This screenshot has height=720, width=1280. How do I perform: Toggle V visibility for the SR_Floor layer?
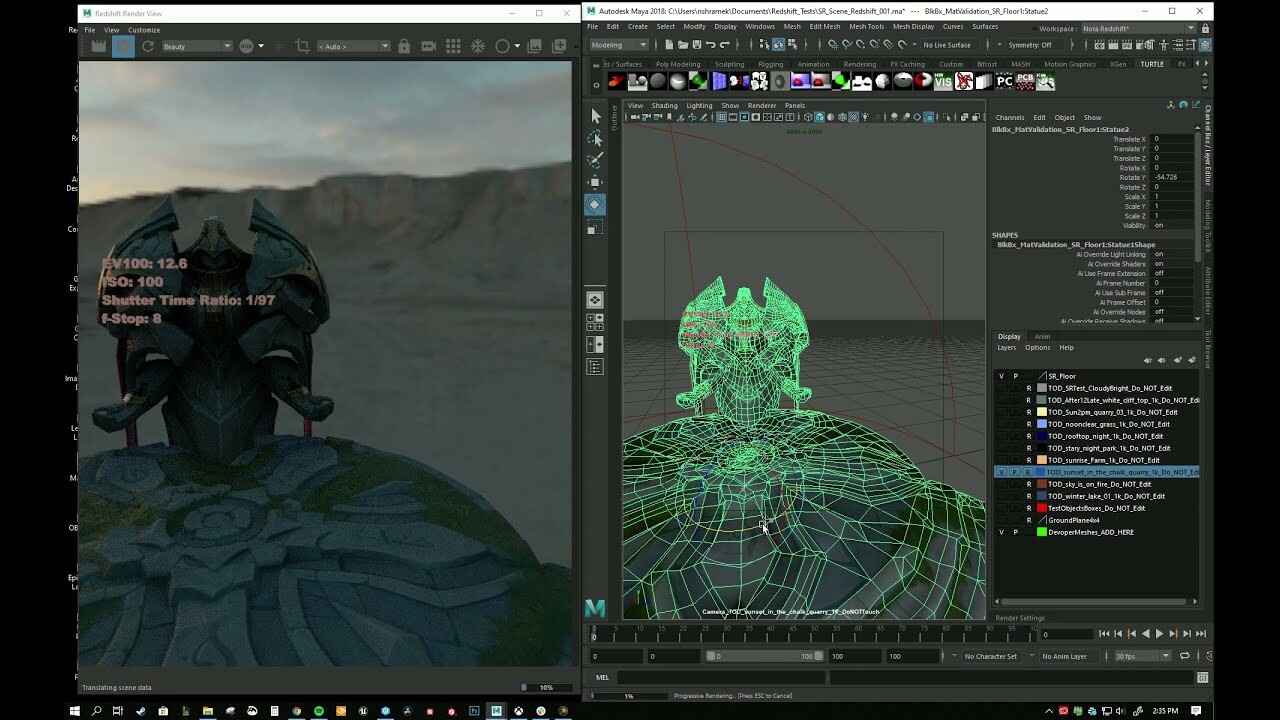click(x=1000, y=375)
